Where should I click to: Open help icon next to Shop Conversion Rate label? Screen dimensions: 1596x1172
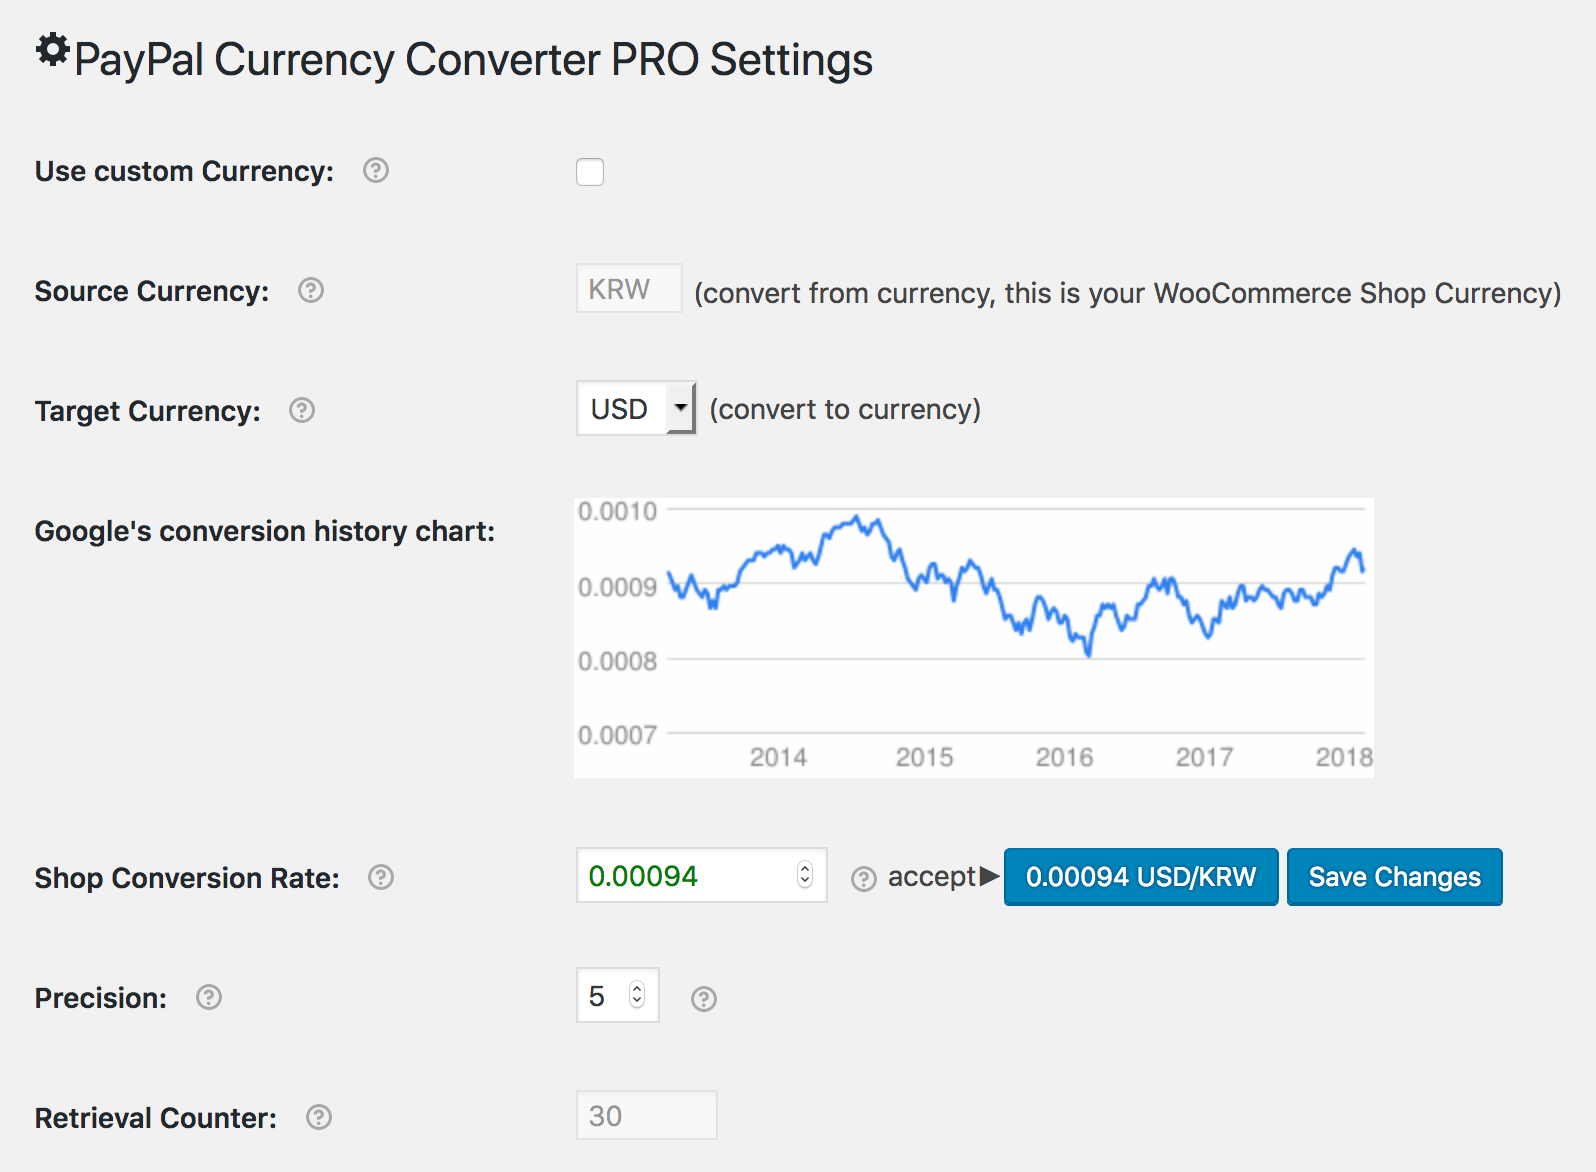[381, 877]
